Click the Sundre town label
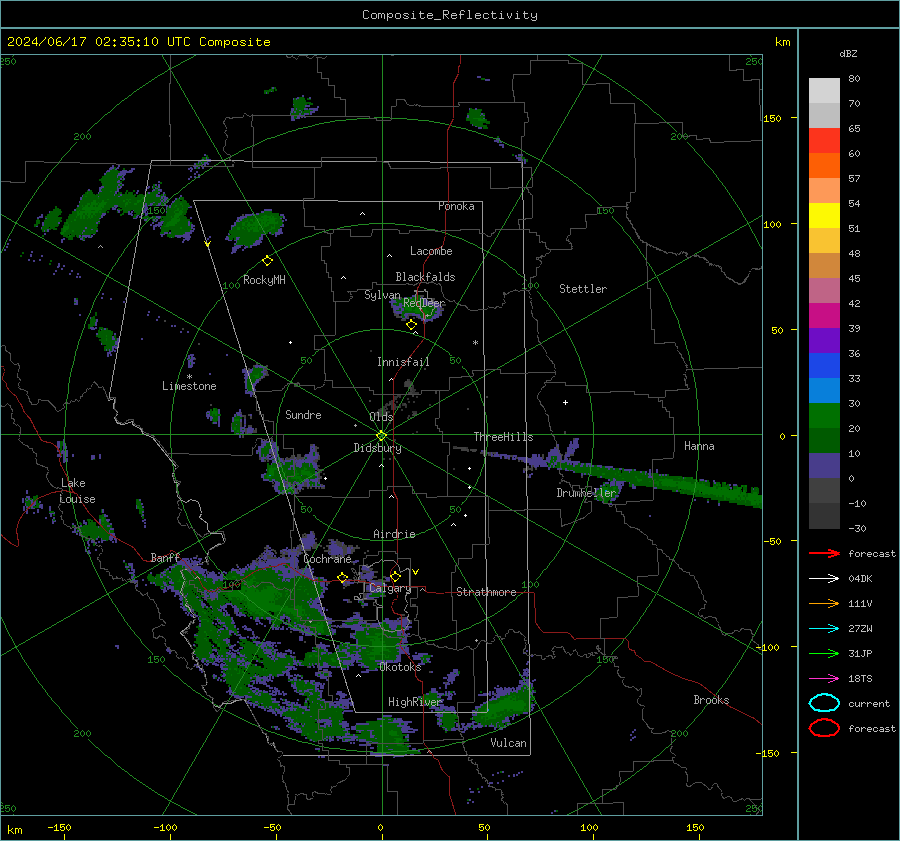This screenshot has height=841, width=900. [303, 414]
